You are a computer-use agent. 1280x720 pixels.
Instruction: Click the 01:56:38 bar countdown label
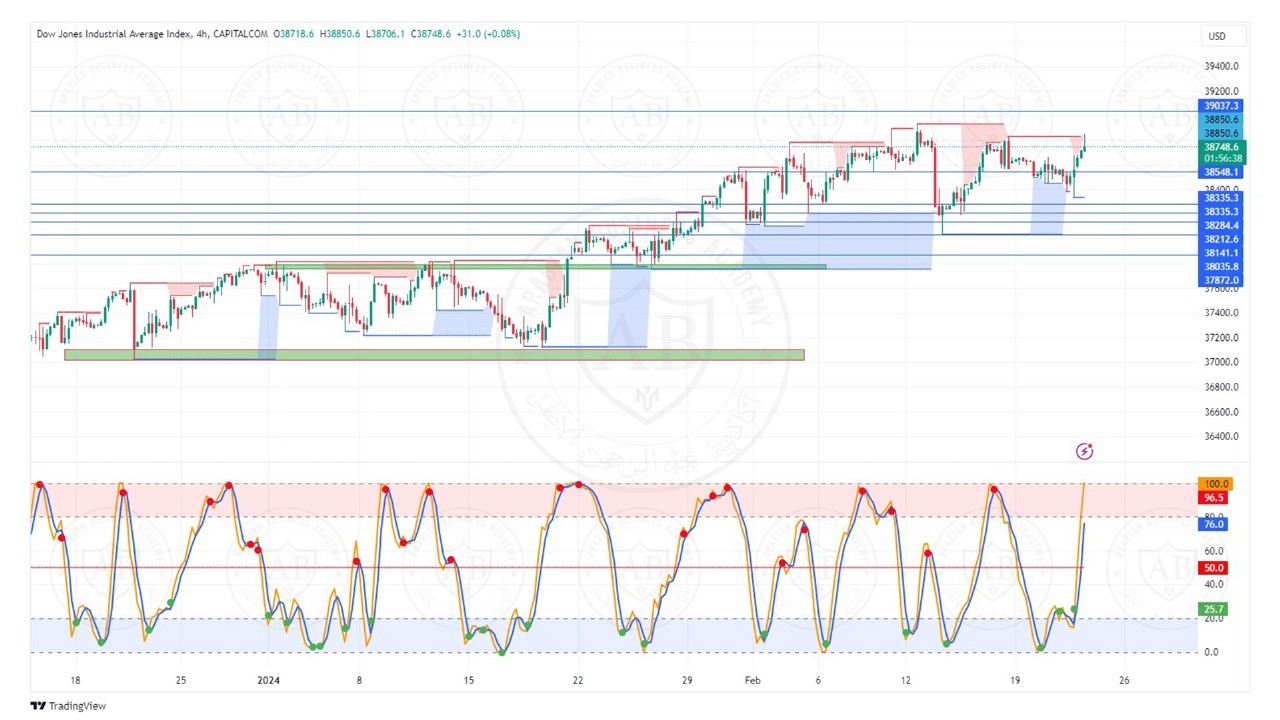[x=1221, y=158]
